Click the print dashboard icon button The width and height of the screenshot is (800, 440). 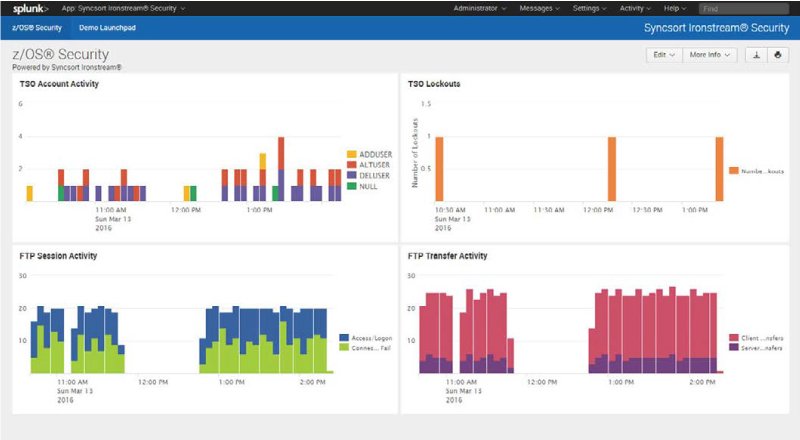click(x=778, y=55)
